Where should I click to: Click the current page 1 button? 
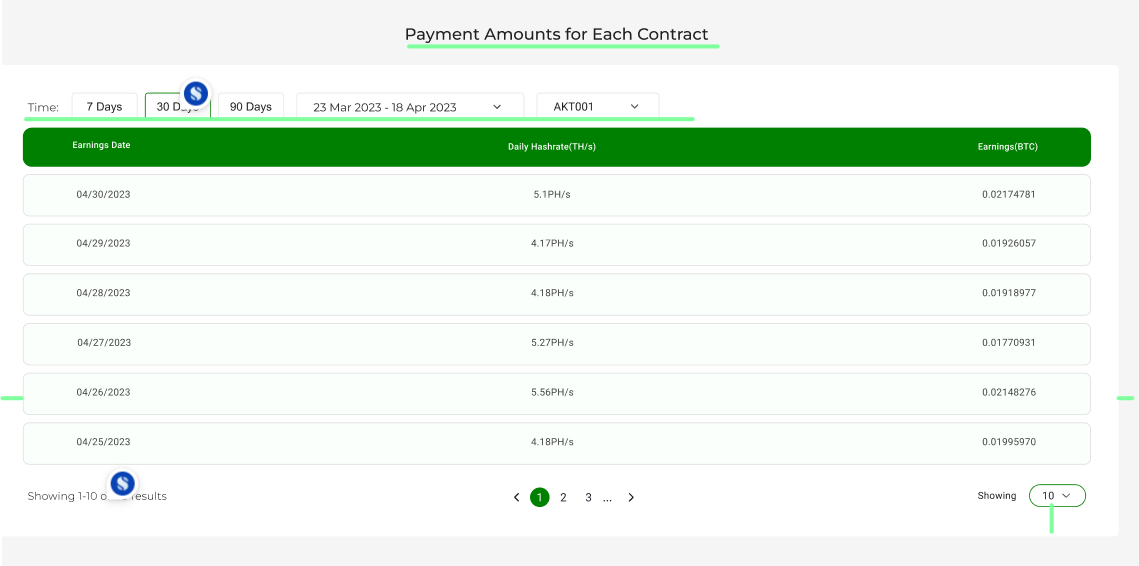coord(540,497)
